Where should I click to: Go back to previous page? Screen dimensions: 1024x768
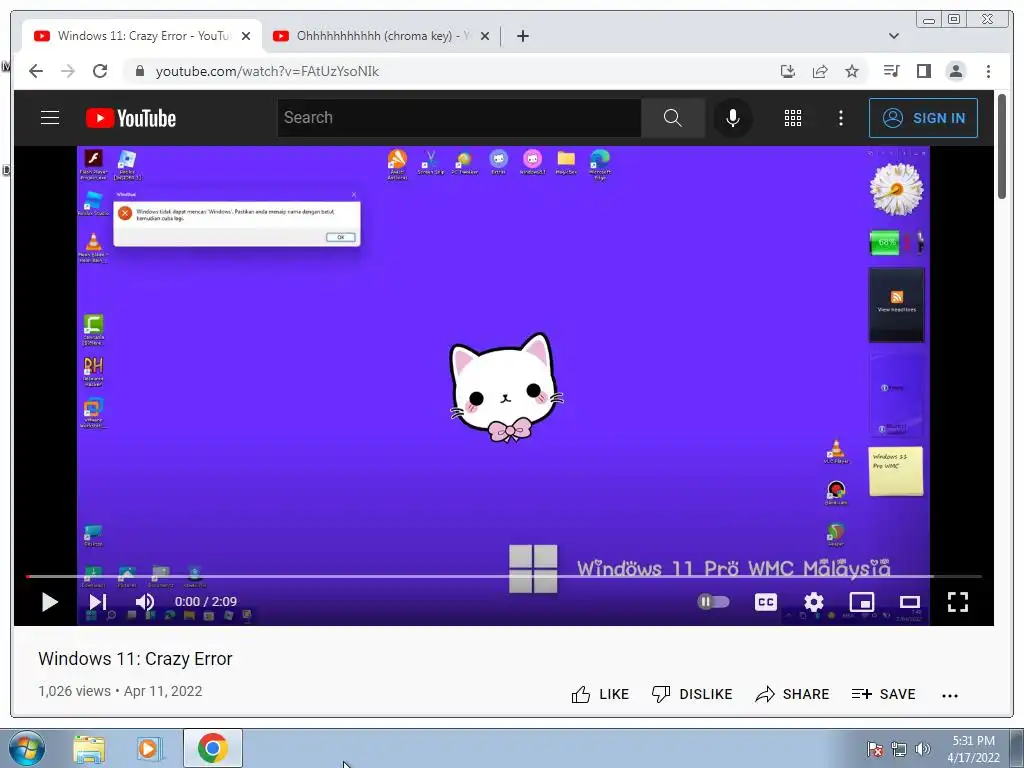tap(36, 71)
